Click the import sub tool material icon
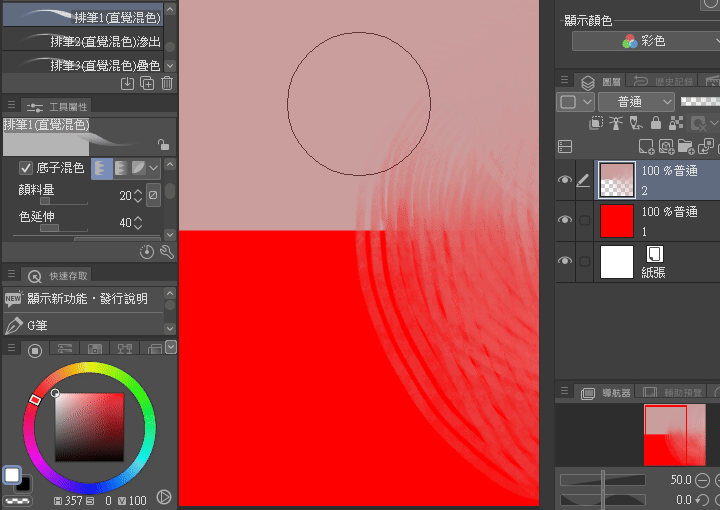The height and width of the screenshot is (510, 720). click(x=127, y=84)
